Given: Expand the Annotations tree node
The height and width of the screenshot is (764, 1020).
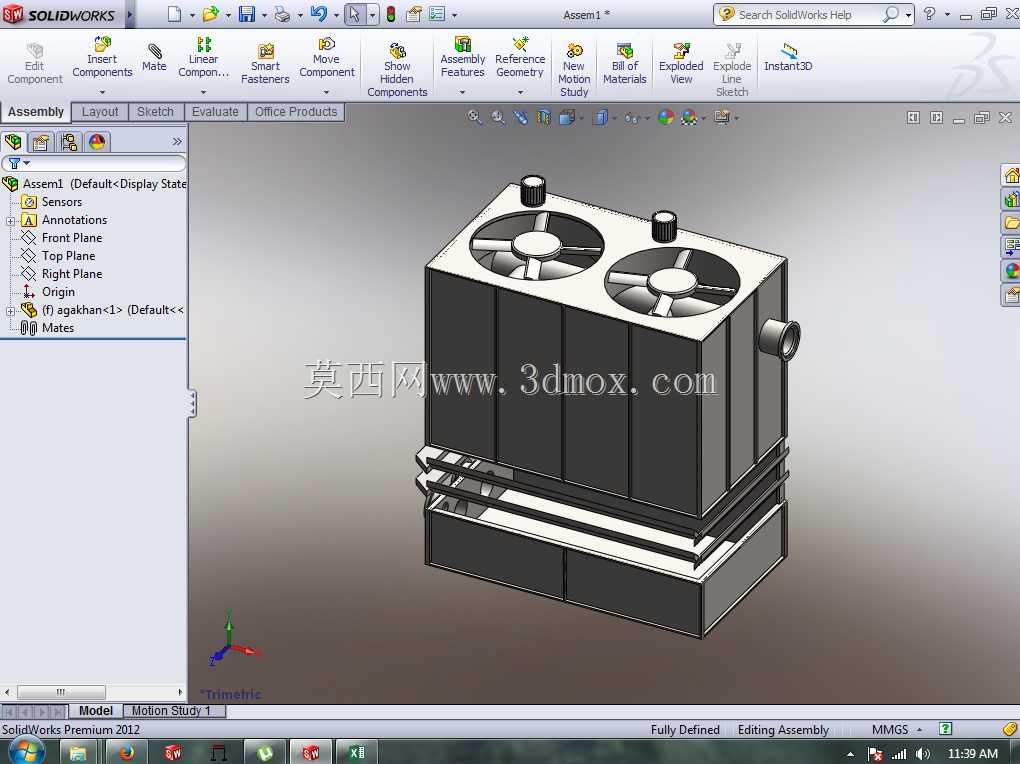Looking at the screenshot, I should 10,221.
